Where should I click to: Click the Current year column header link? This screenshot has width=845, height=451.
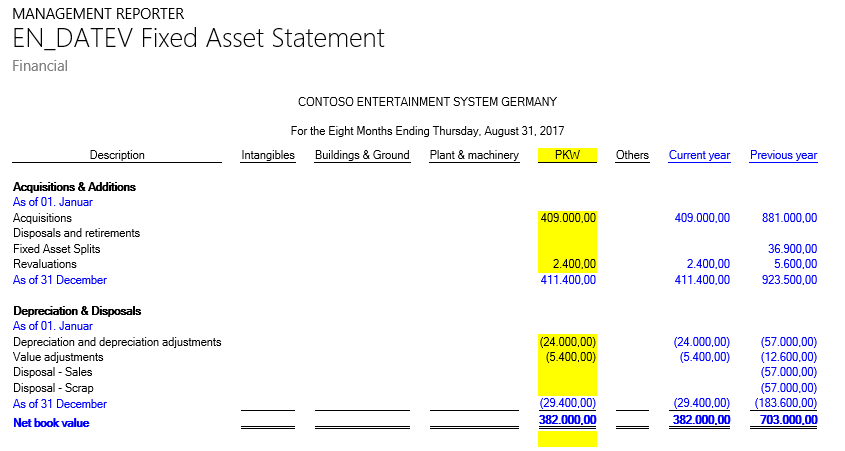pyautogui.click(x=699, y=155)
